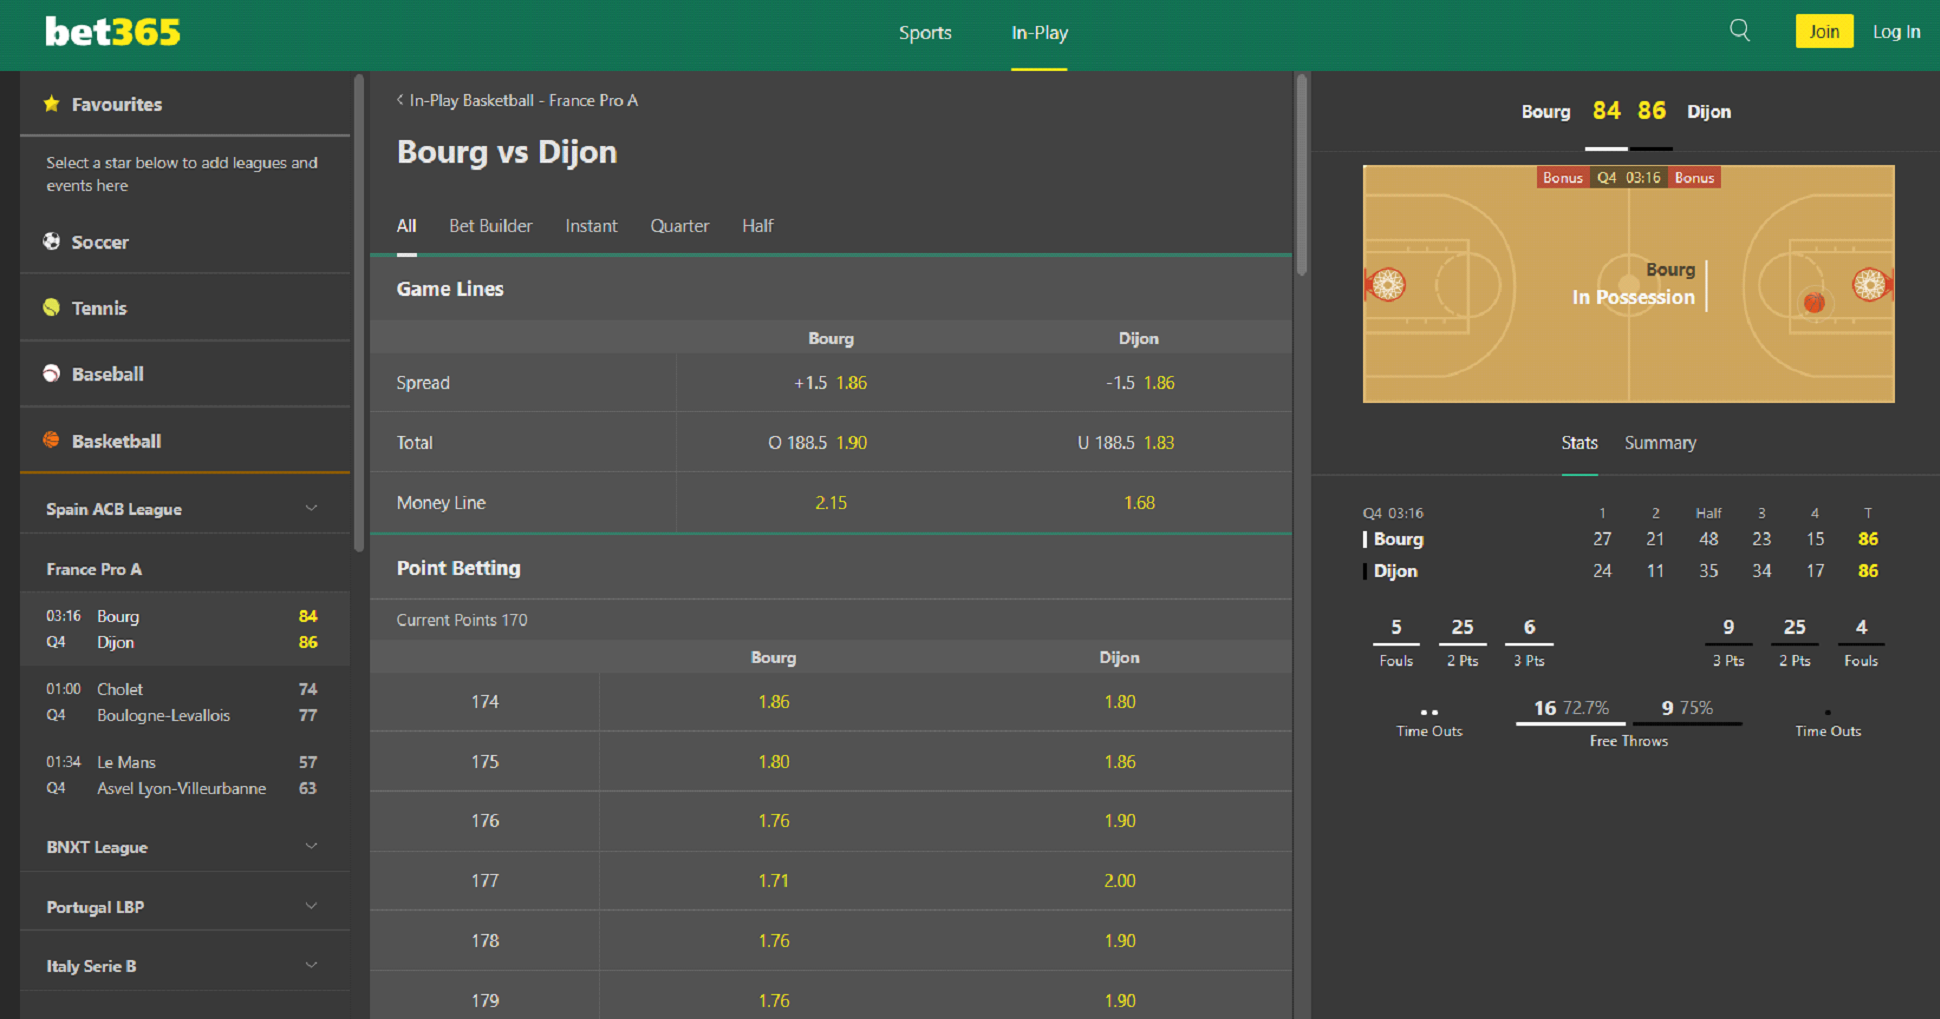1940x1019 pixels.
Task: Expand the BNXT League section
Action: tap(185, 847)
